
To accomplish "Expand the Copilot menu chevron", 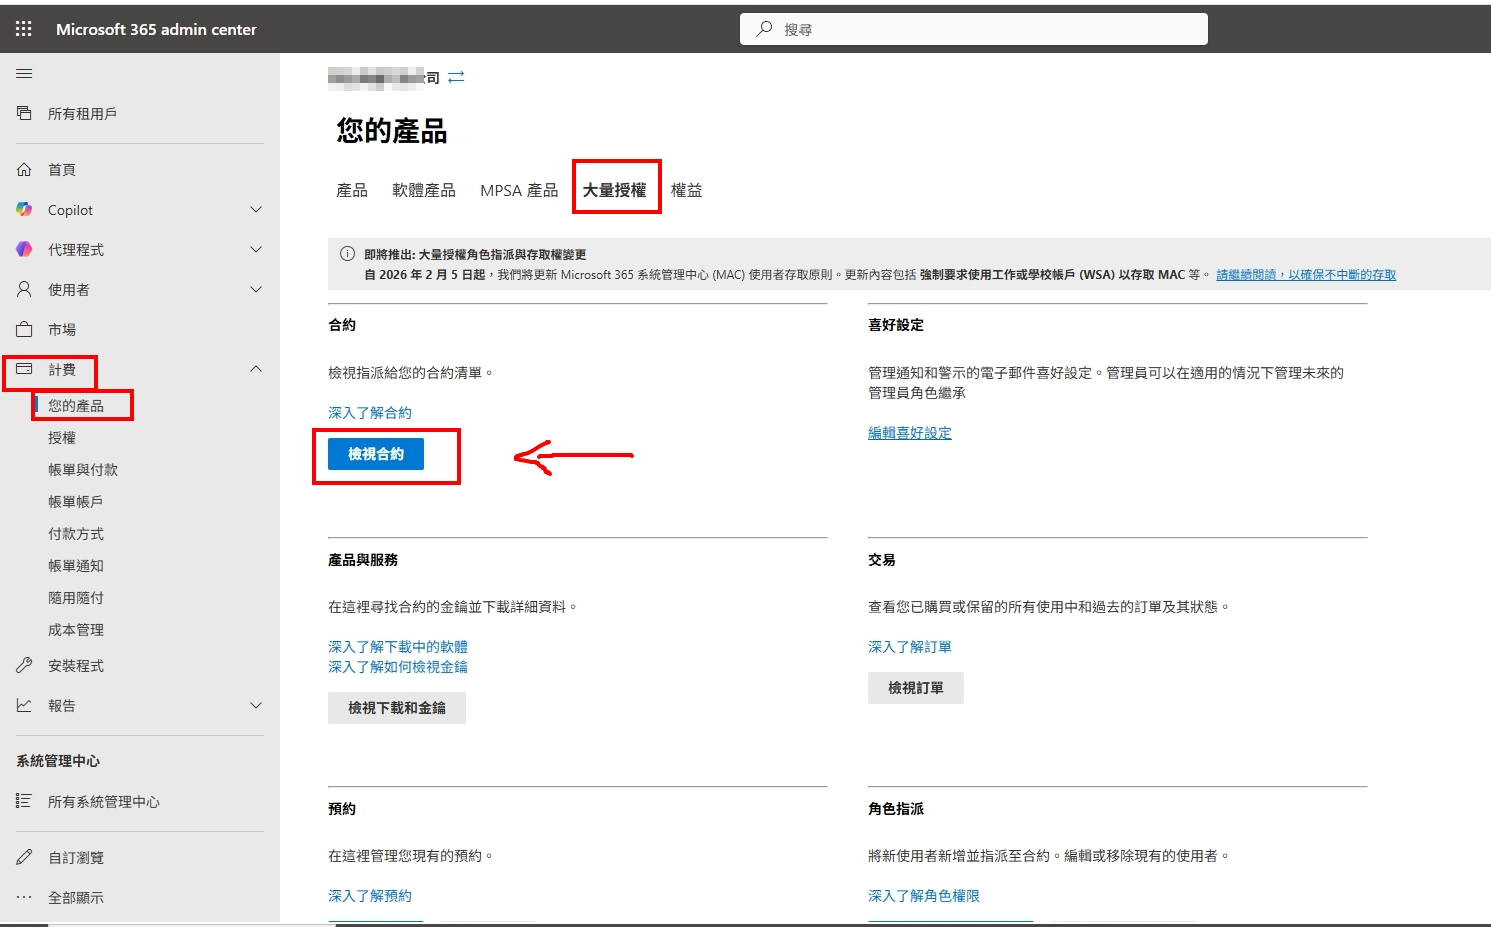I will coord(256,210).
